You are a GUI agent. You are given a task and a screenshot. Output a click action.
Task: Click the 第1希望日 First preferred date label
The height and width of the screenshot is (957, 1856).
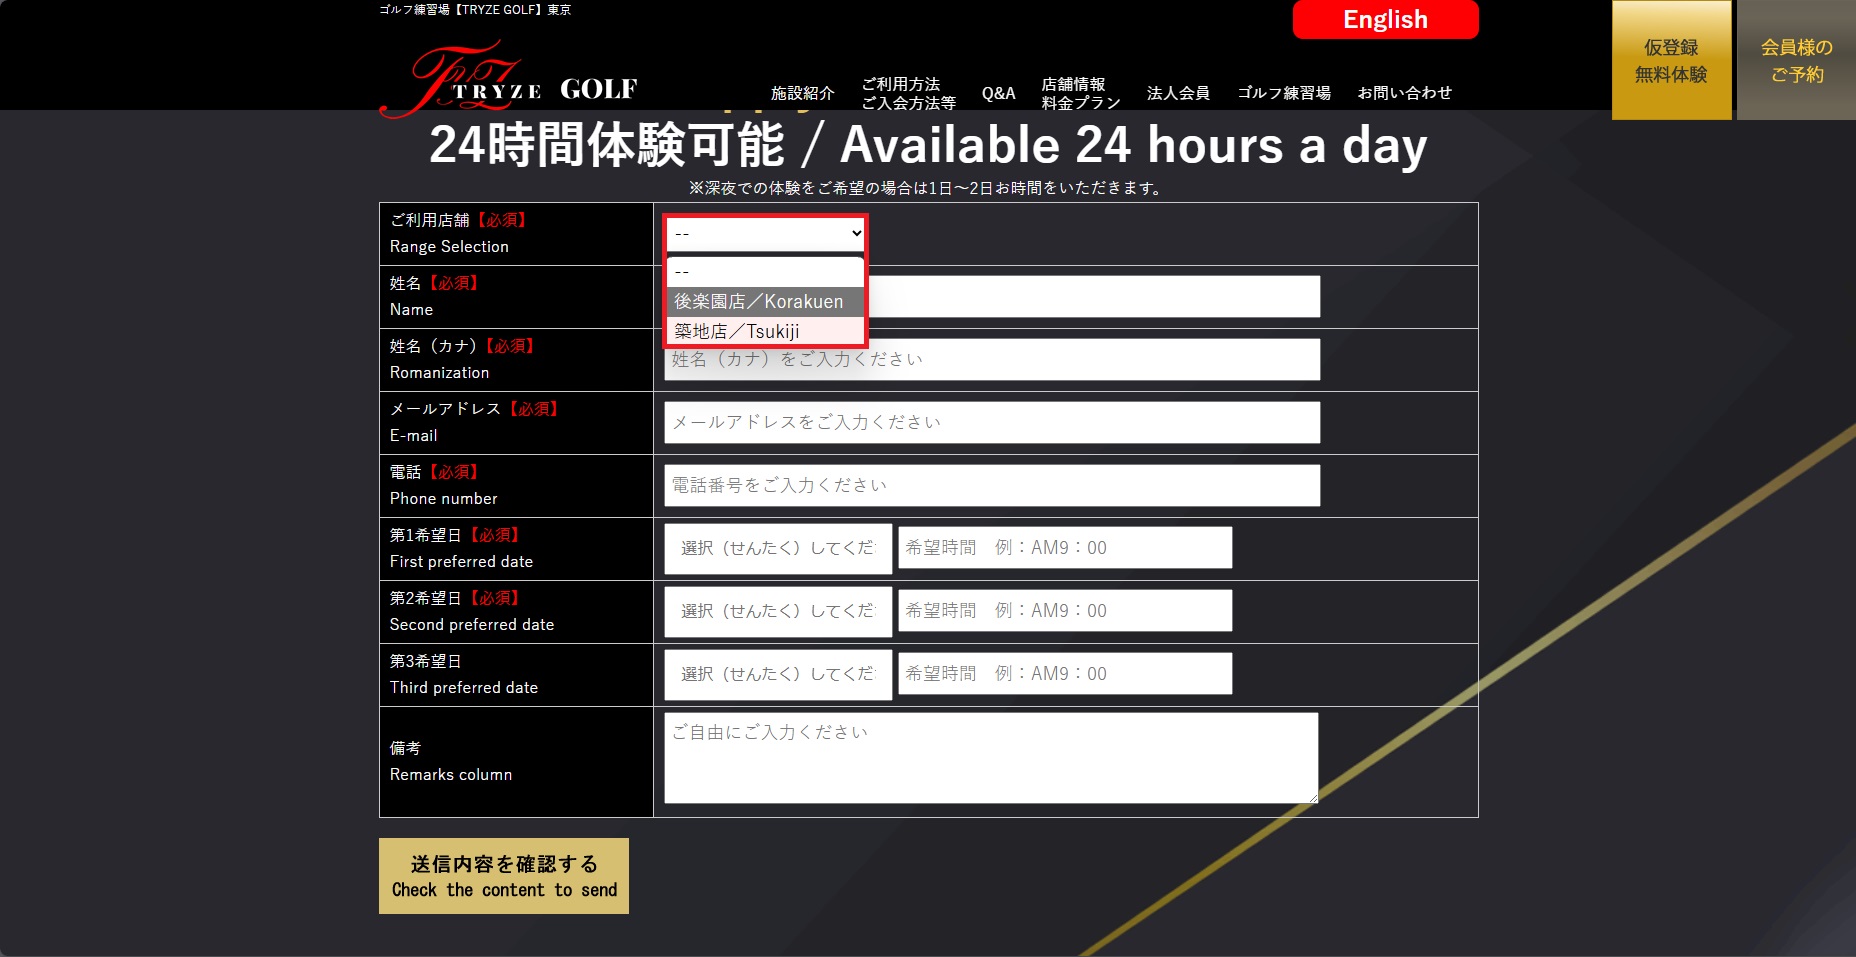(461, 548)
